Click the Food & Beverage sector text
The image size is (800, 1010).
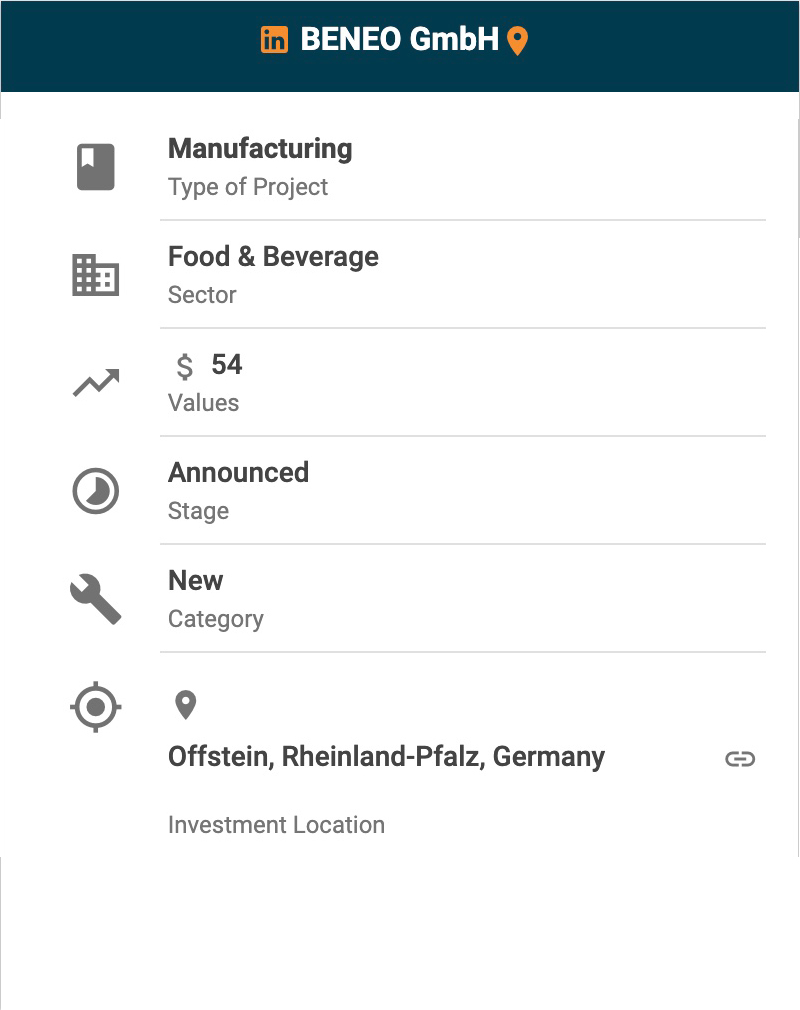pos(273,257)
